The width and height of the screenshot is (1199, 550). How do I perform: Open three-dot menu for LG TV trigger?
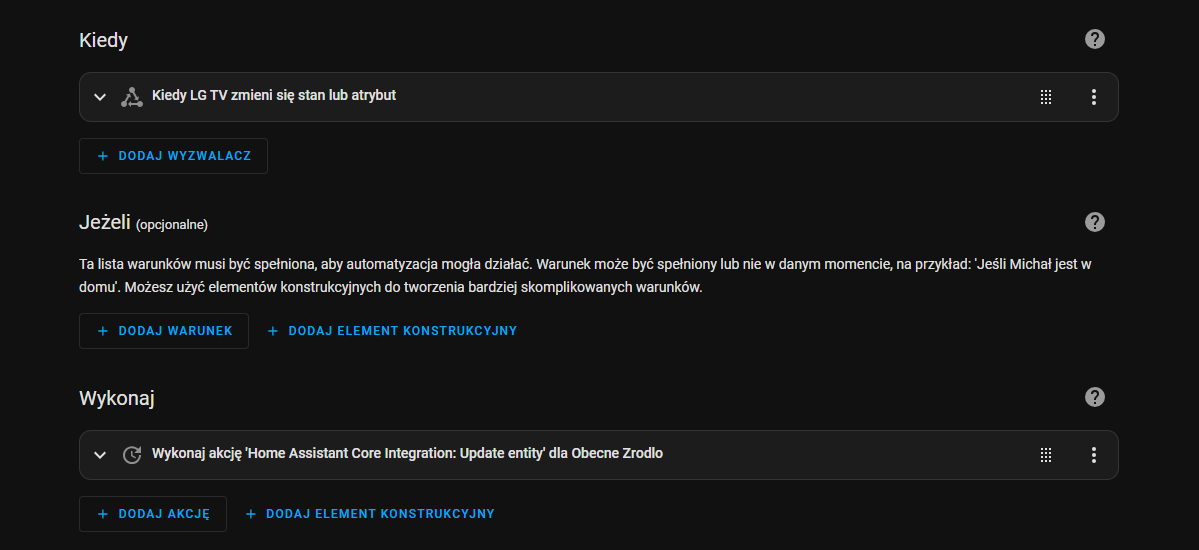pyautogui.click(x=1093, y=97)
